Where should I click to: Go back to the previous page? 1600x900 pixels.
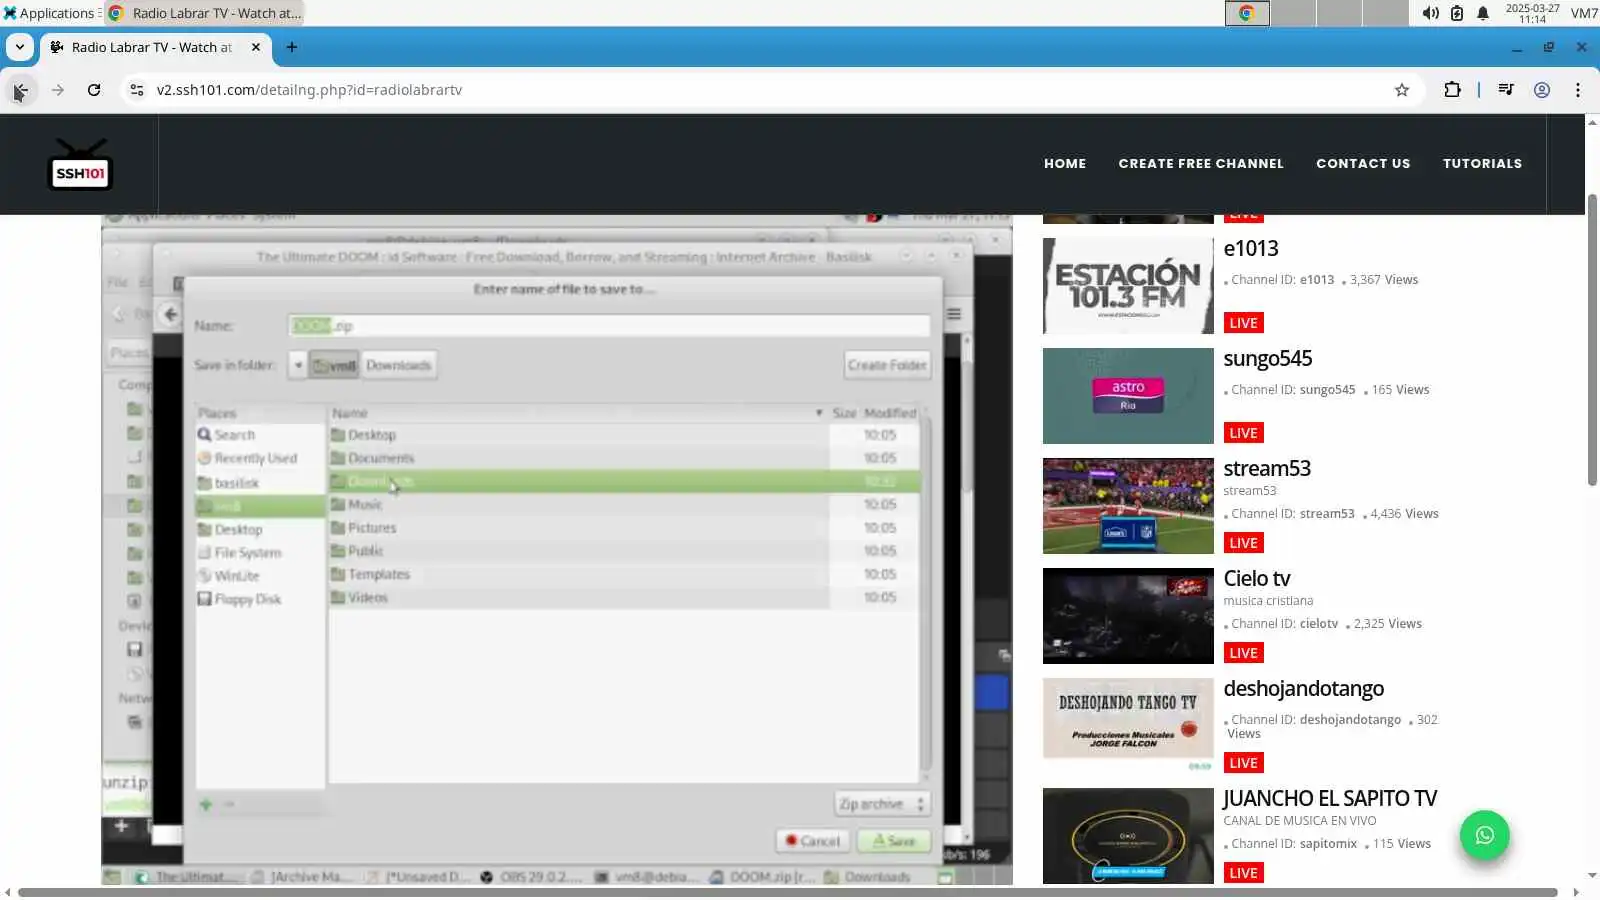20,90
